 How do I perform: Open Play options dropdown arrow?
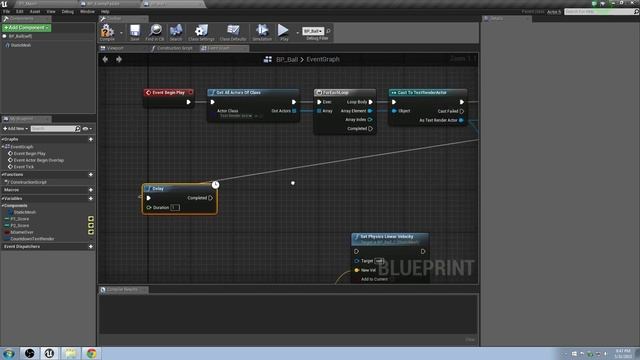point(297,32)
